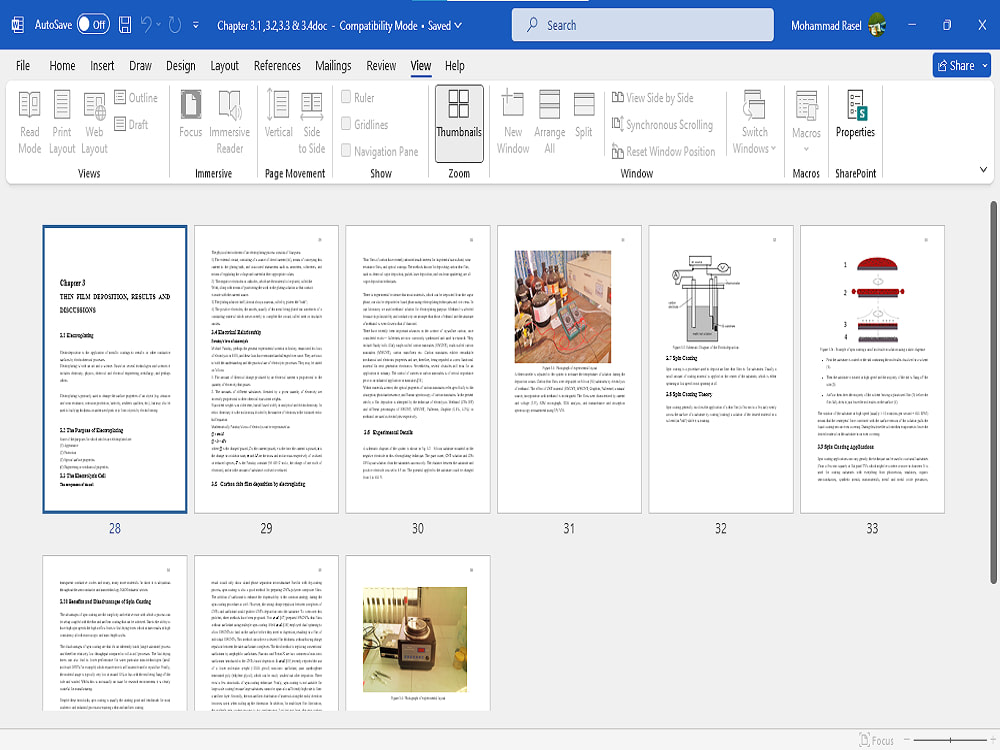Open the Layout tab
The height and width of the screenshot is (750, 1000).
tap(224, 66)
